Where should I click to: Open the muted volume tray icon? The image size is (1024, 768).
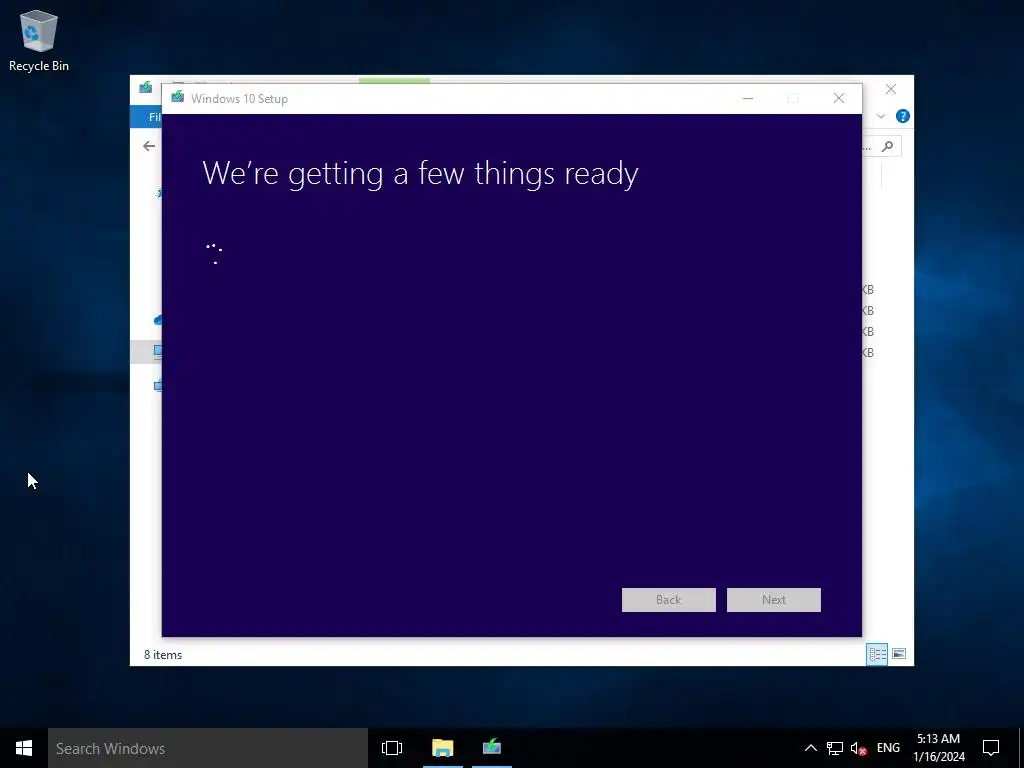(x=858, y=748)
